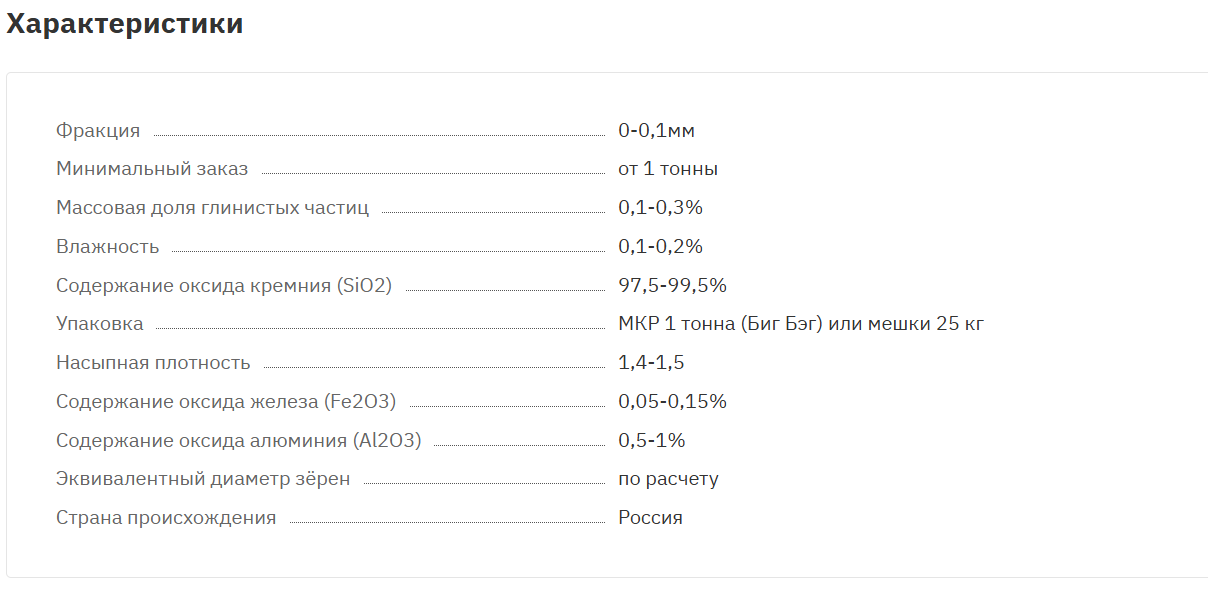Select the 97,5-99,5% value
Image resolution: width=1208 pixels, height=611 pixels.
672,286
